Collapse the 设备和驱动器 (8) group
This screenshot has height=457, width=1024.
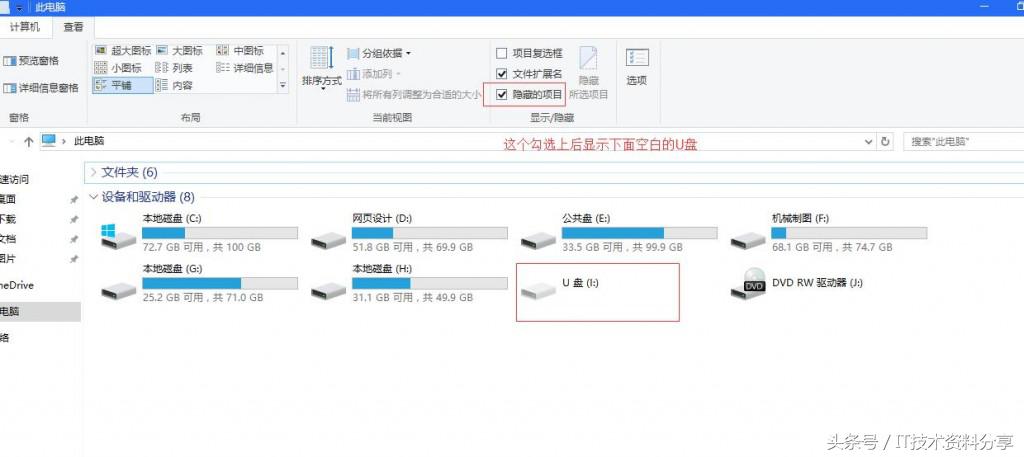pyautogui.click(x=95, y=197)
